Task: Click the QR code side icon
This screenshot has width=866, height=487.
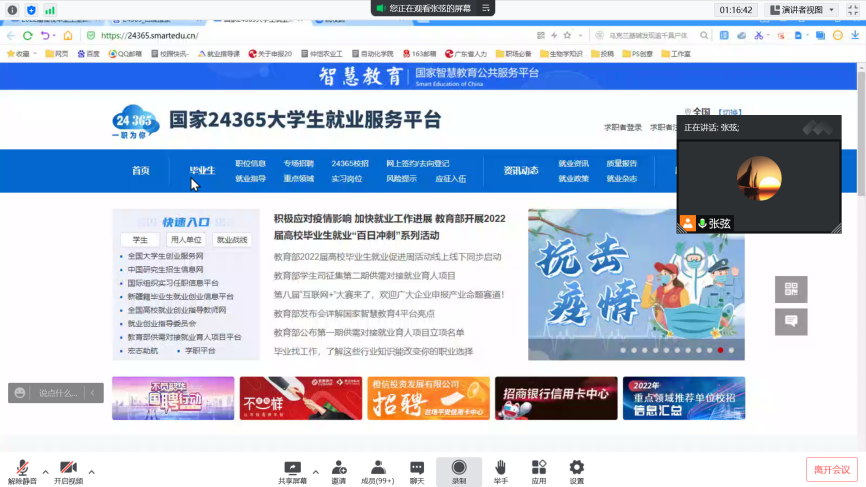Action: pyautogui.click(x=791, y=289)
